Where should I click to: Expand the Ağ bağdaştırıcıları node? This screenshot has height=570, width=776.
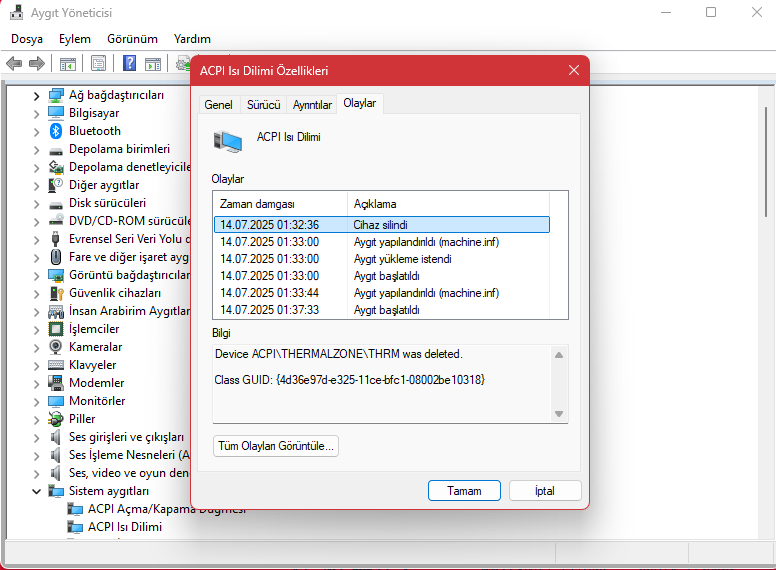pyautogui.click(x=36, y=95)
